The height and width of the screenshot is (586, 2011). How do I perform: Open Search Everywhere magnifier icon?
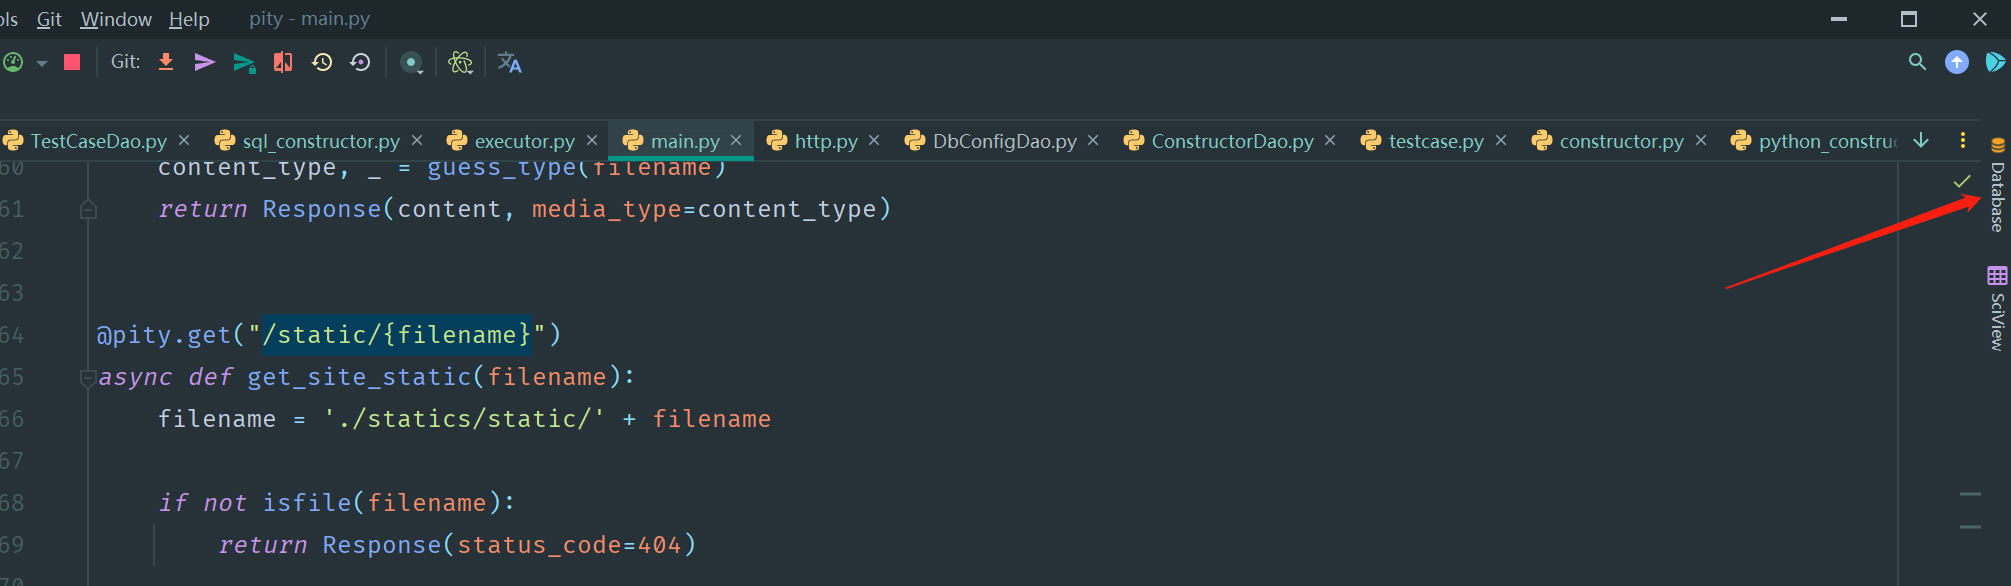(x=1917, y=62)
